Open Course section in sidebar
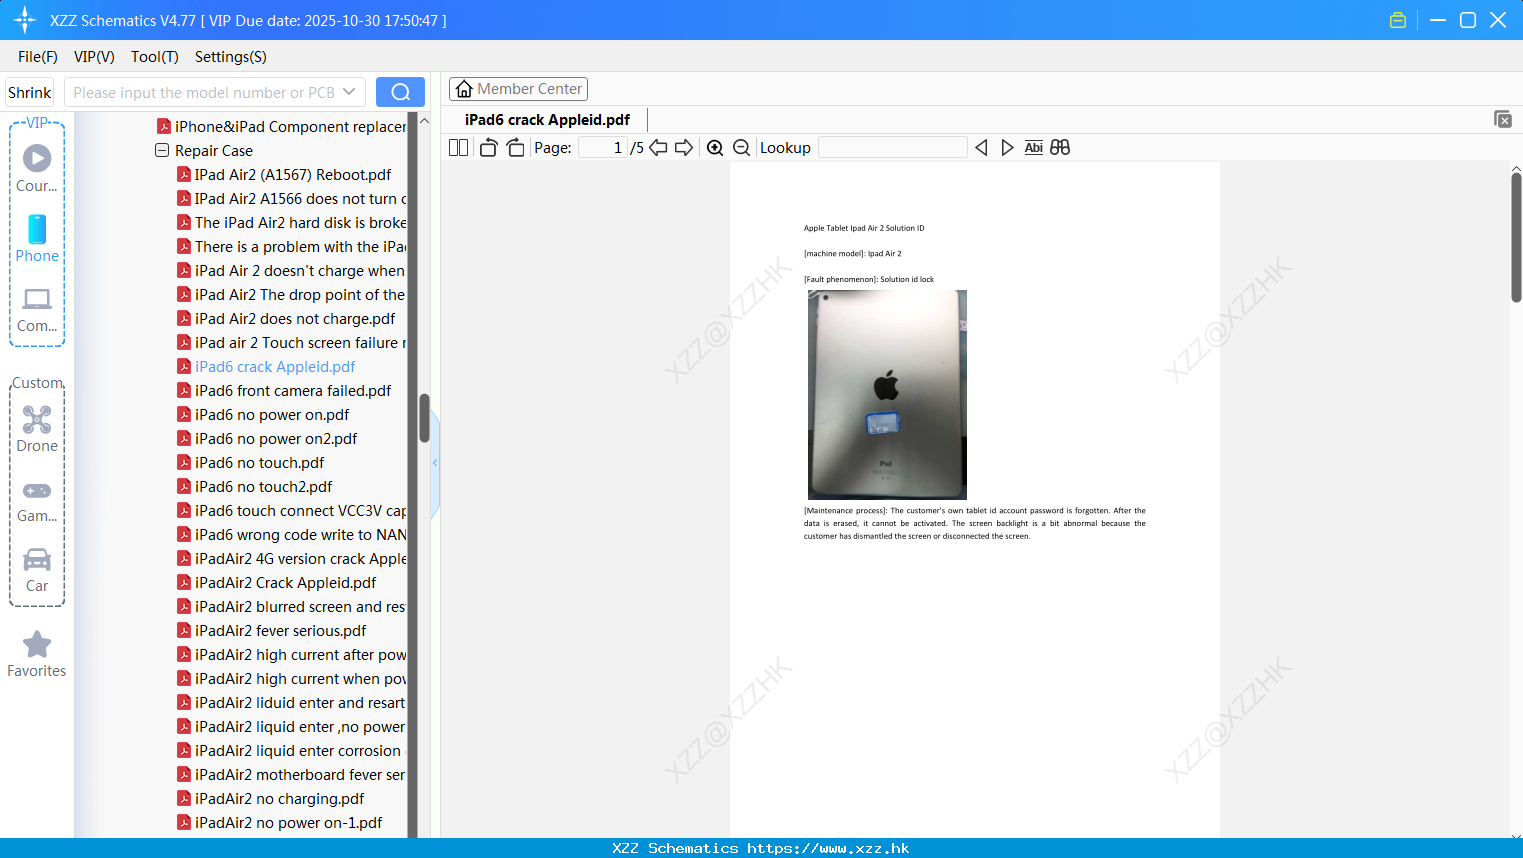The image size is (1523, 858). point(37,168)
